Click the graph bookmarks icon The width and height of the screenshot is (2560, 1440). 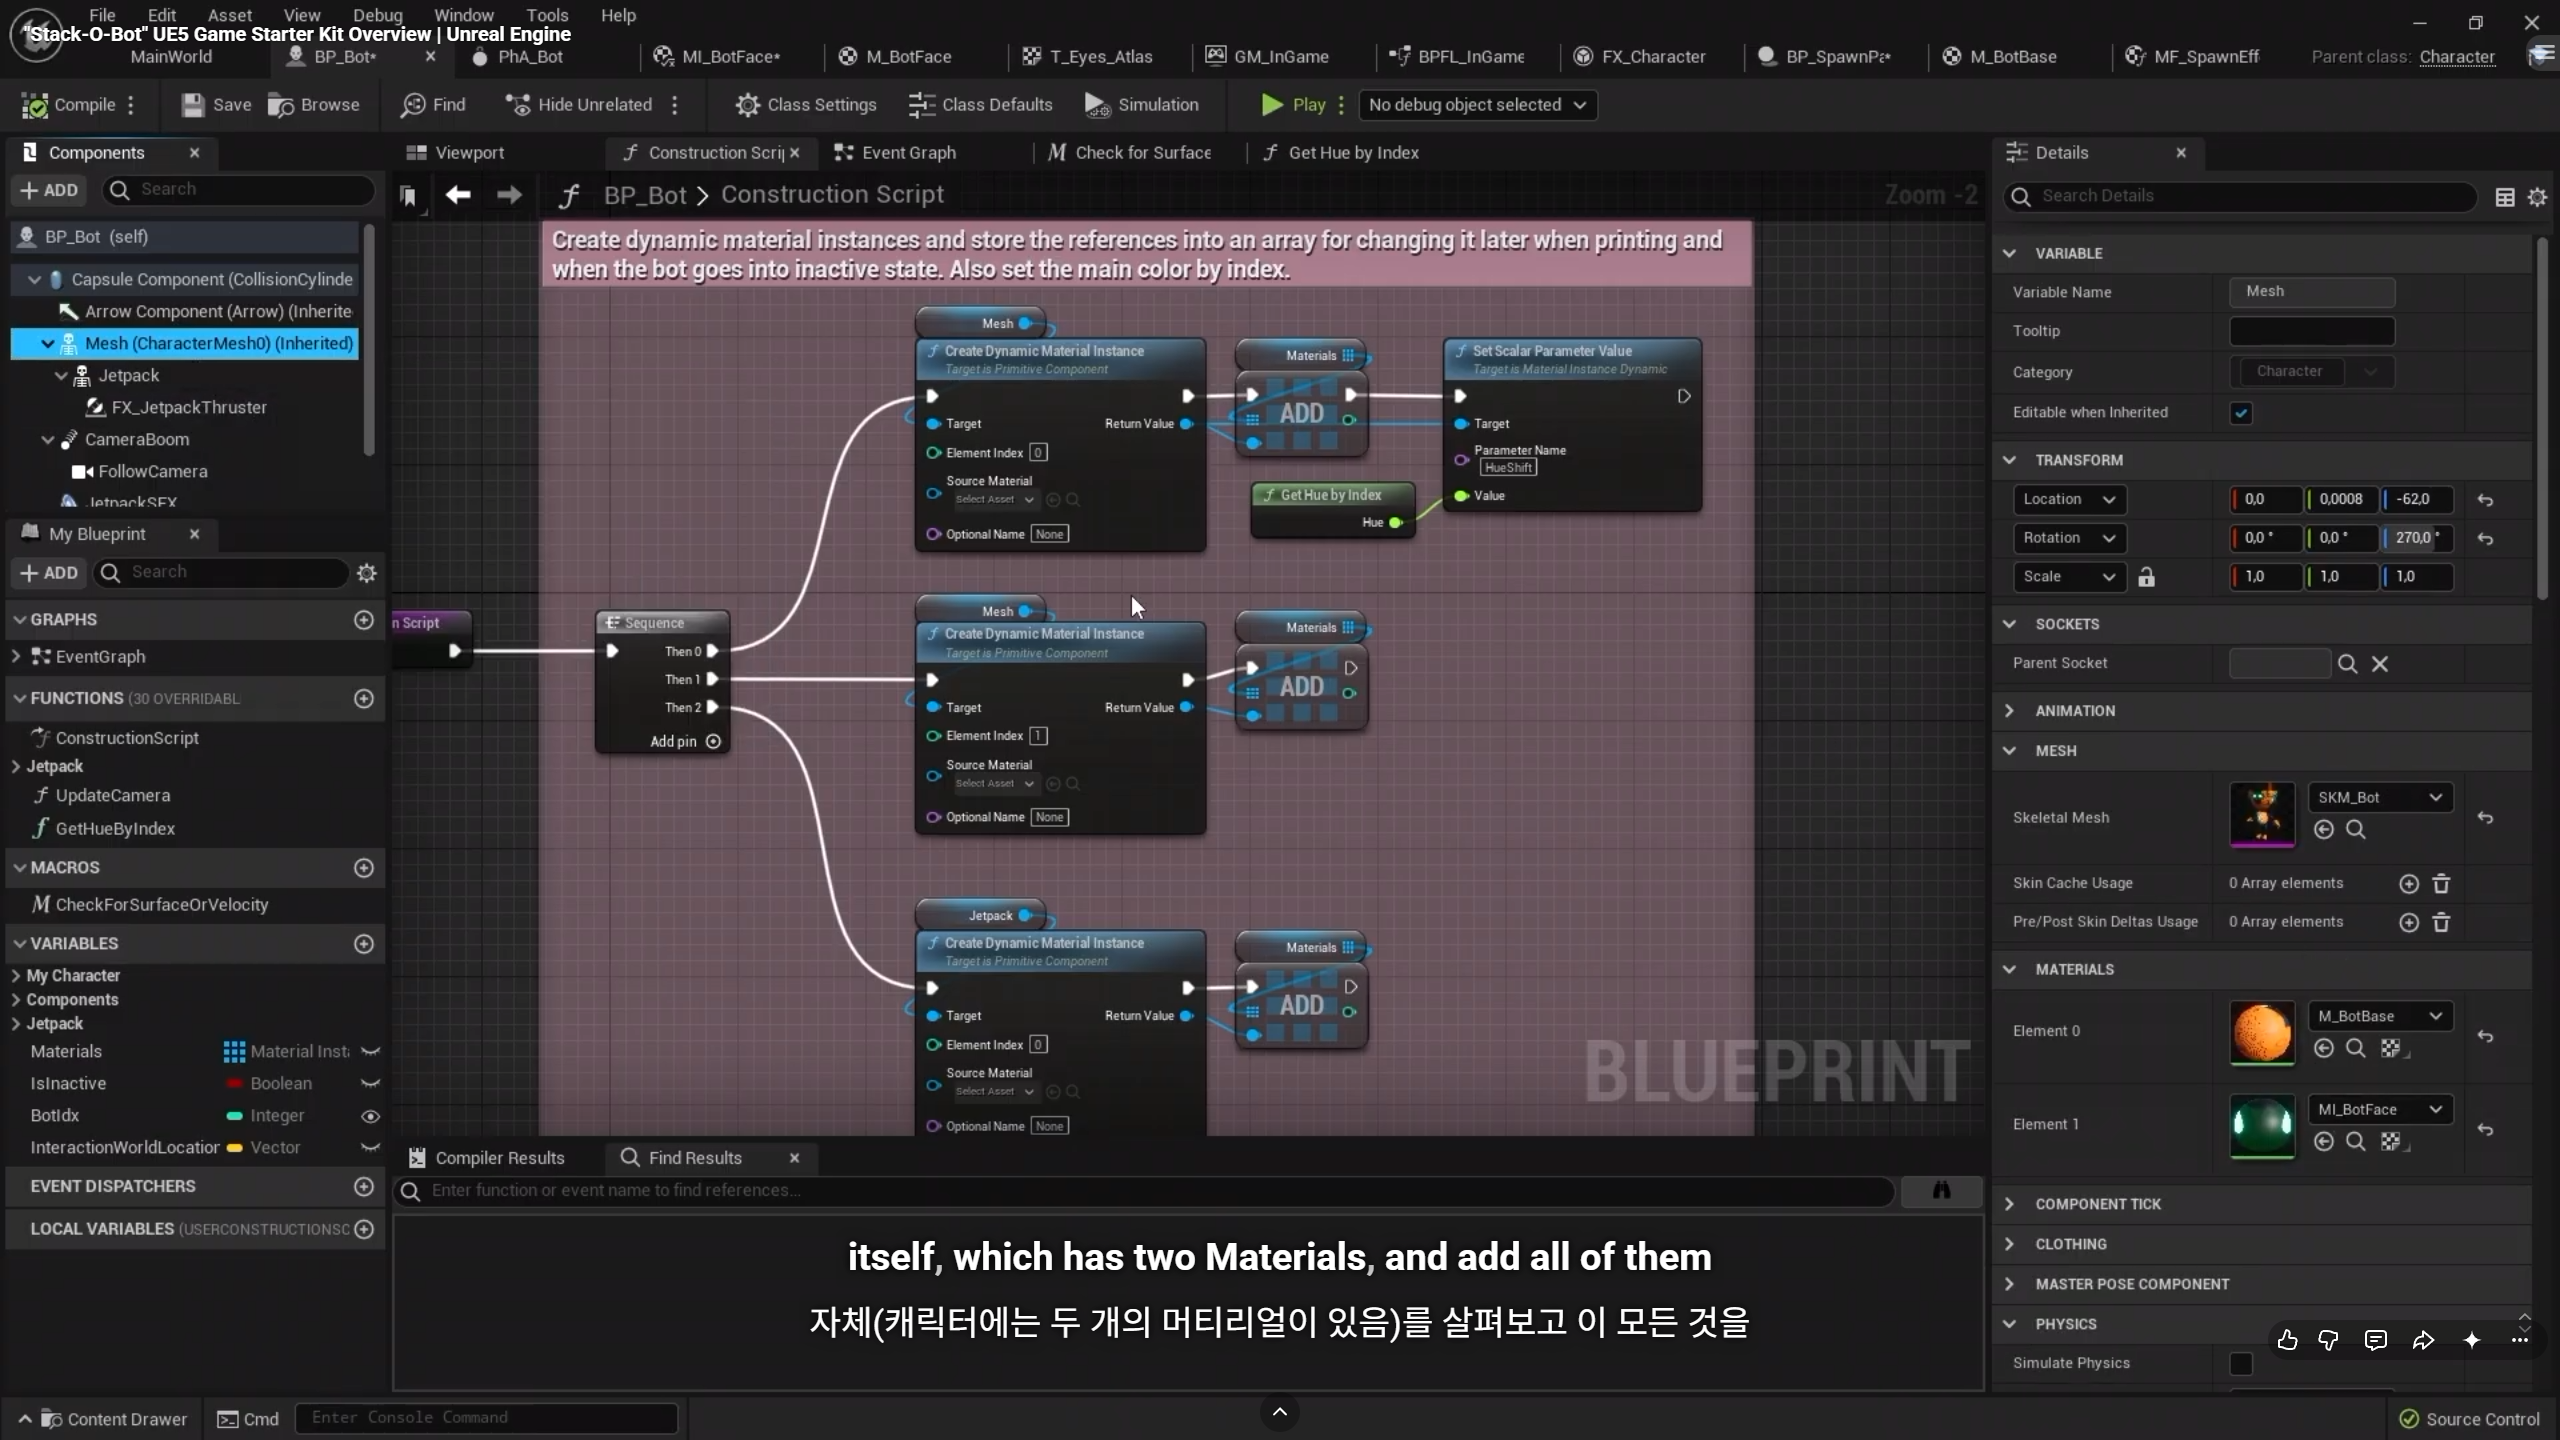[408, 196]
